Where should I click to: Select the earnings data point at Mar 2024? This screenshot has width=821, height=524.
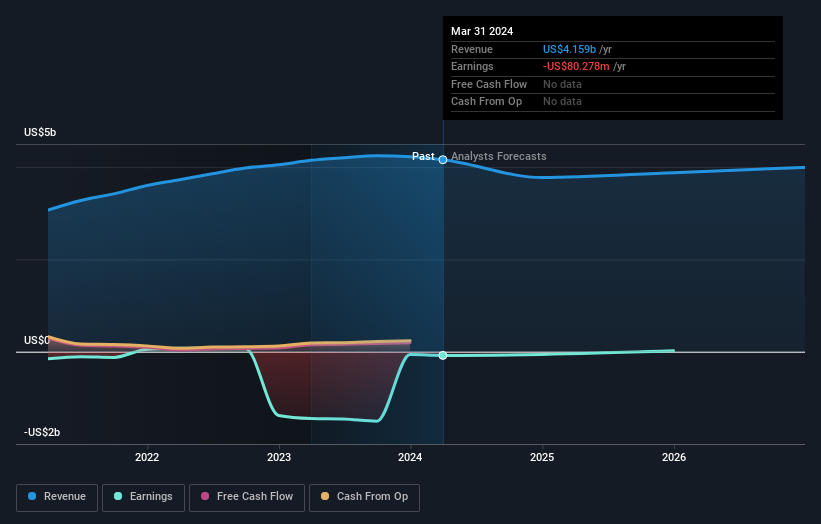point(443,355)
